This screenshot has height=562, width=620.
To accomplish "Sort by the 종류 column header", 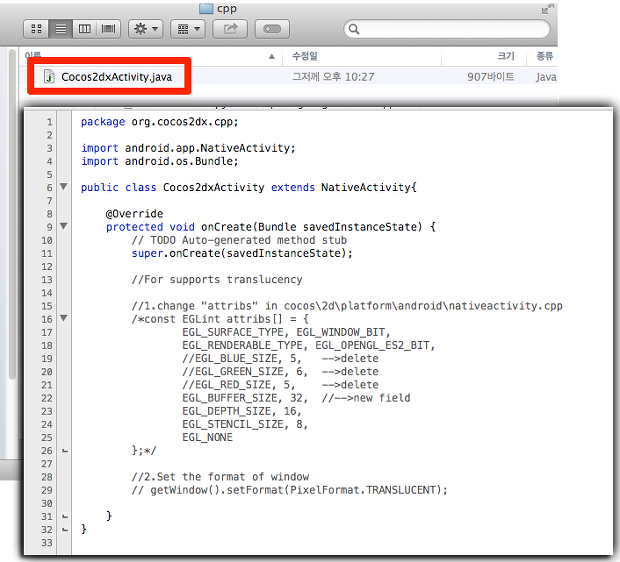I will coord(544,56).
